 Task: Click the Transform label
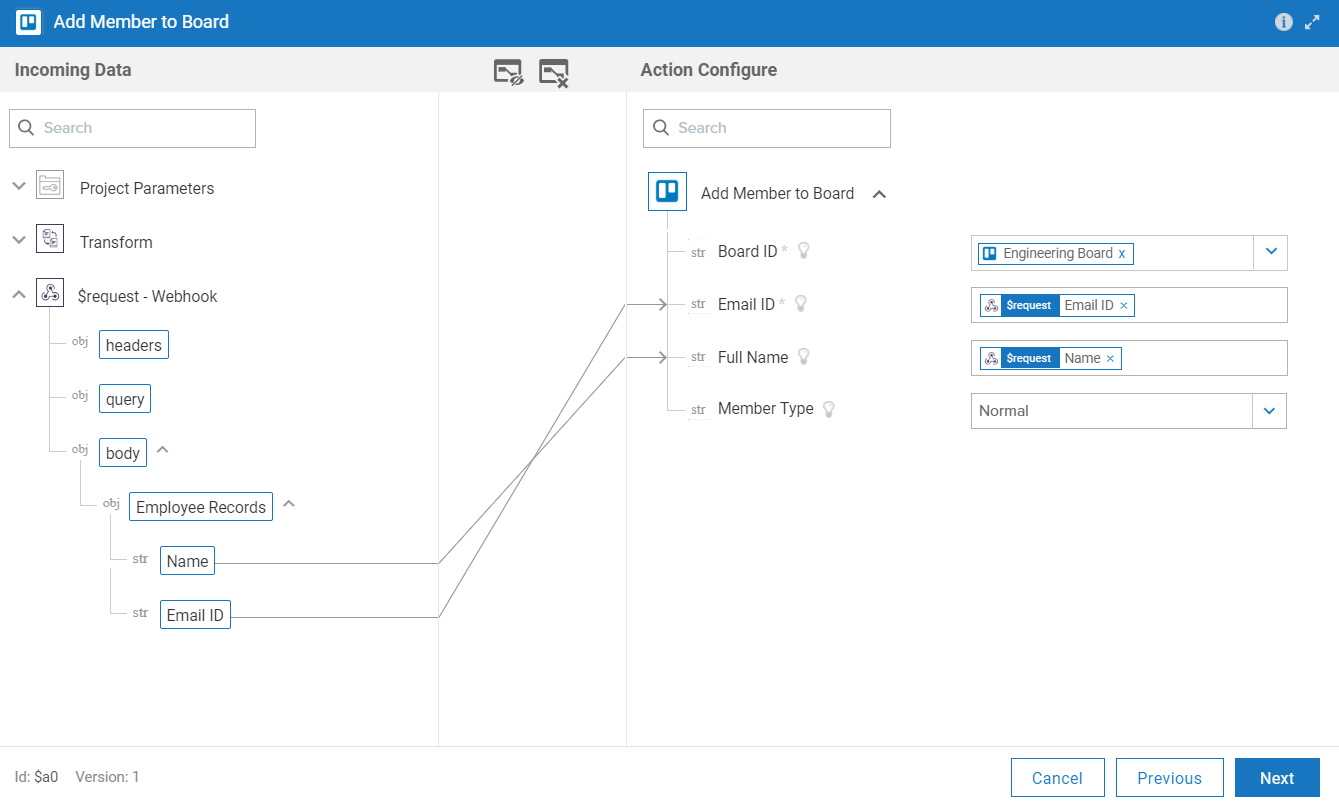(x=116, y=242)
